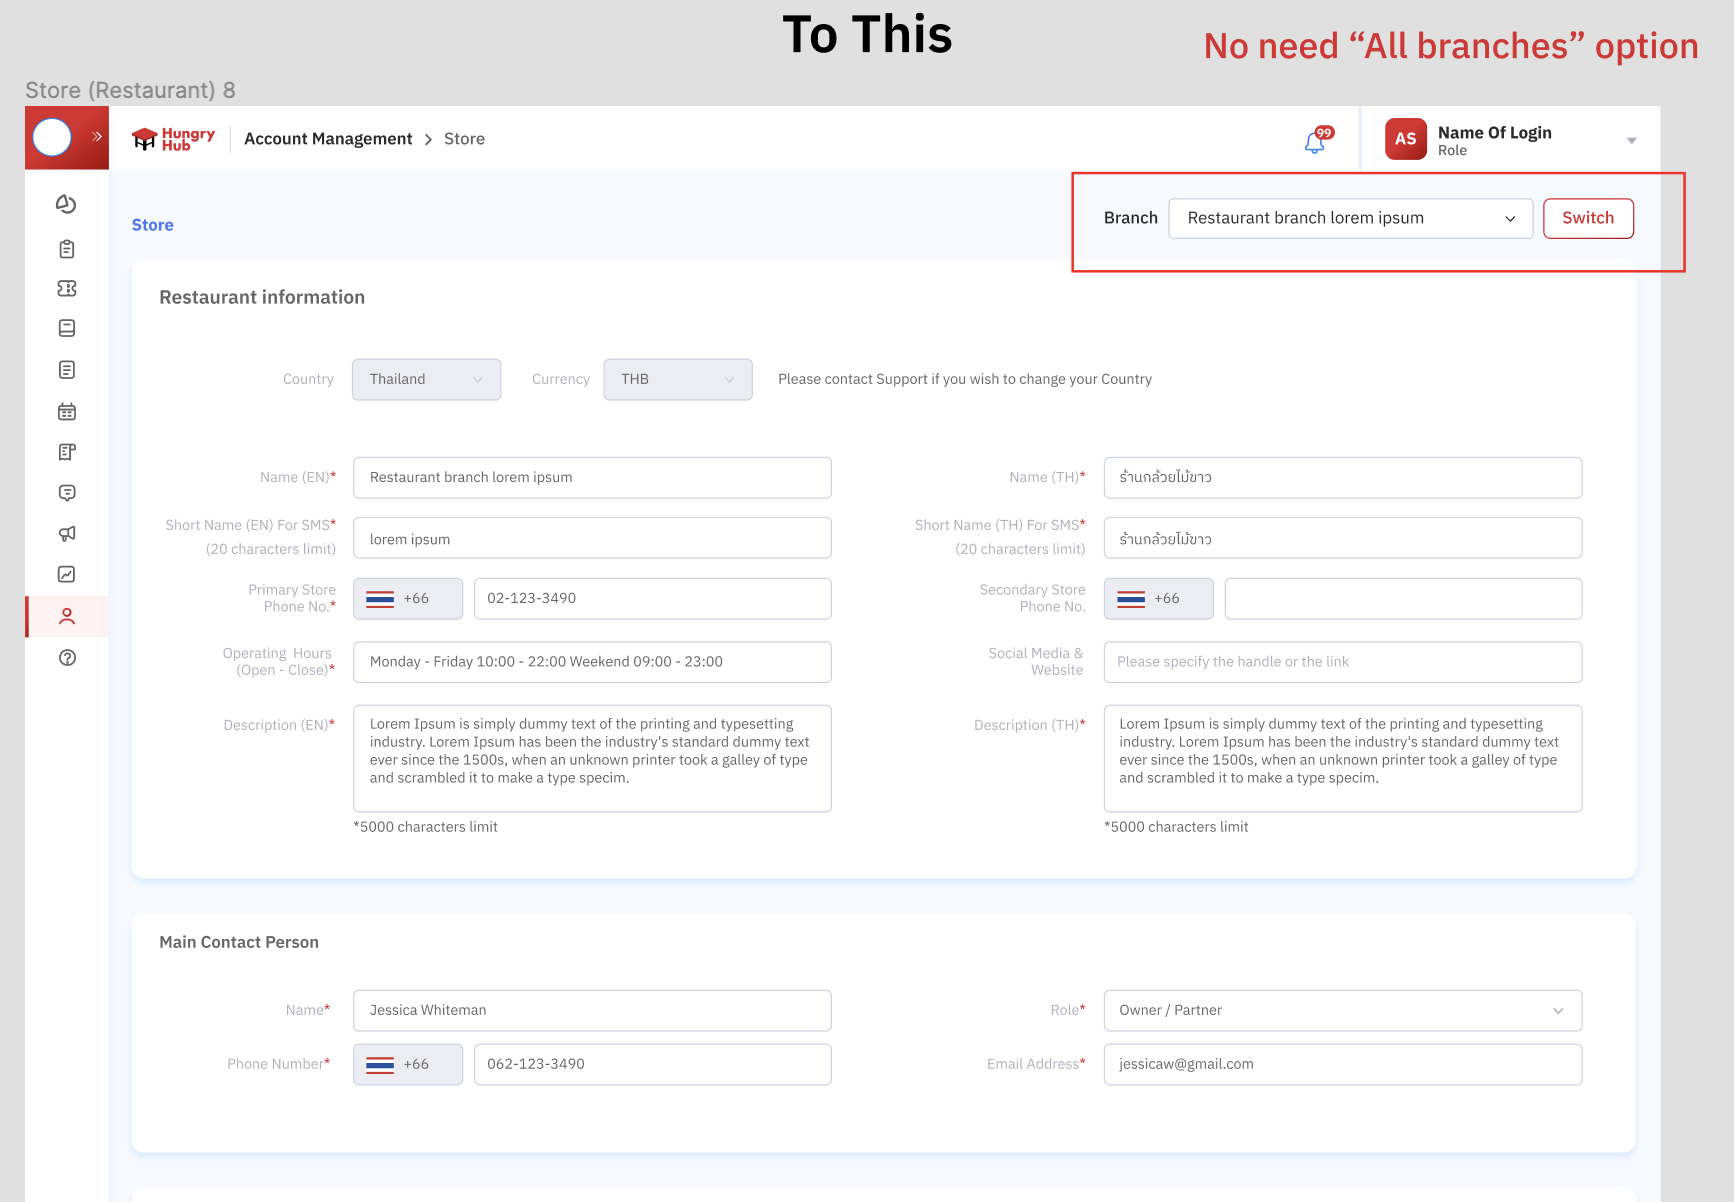Click the Social Media & Website input field
Viewport: 1734px width, 1202px height.
coord(1342,662)
